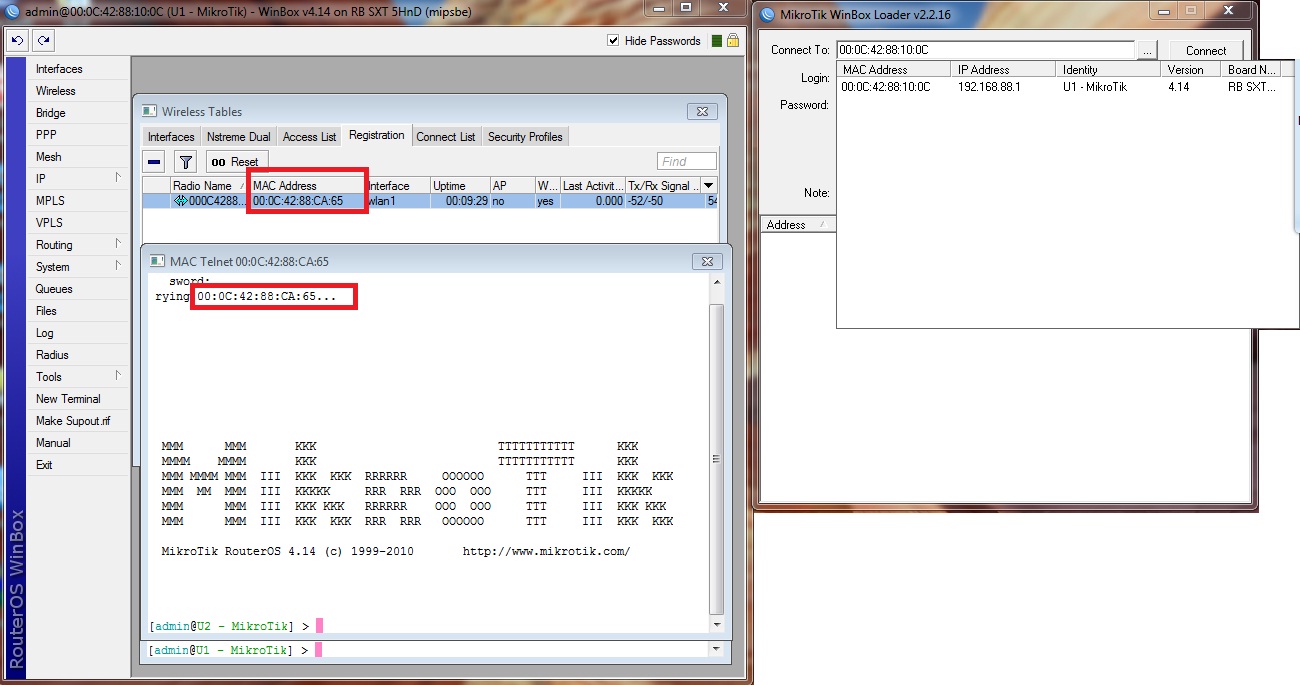This screenshot has height=685, width=1300.
Task: Click the Redo arrow in WinBox toolbar
Action: point(42,41)
